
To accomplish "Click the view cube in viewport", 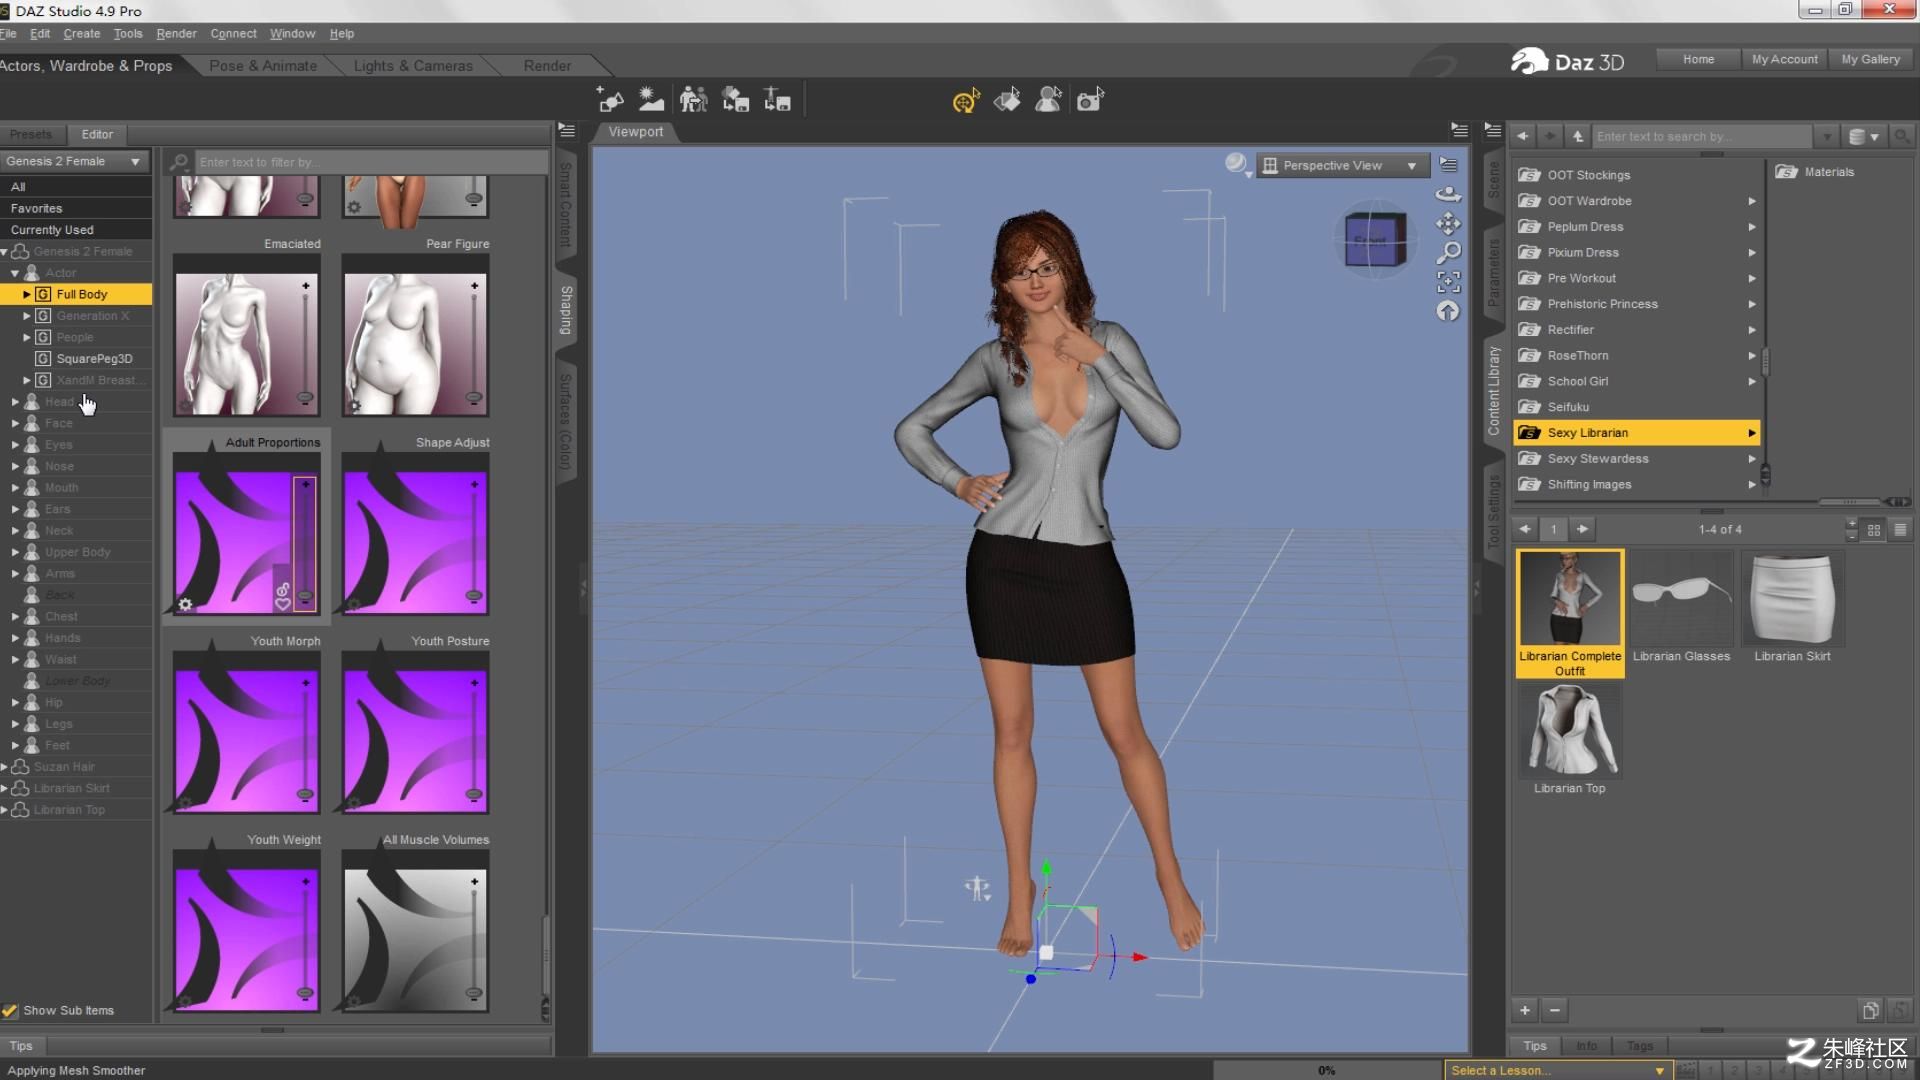I will 1375,240.
